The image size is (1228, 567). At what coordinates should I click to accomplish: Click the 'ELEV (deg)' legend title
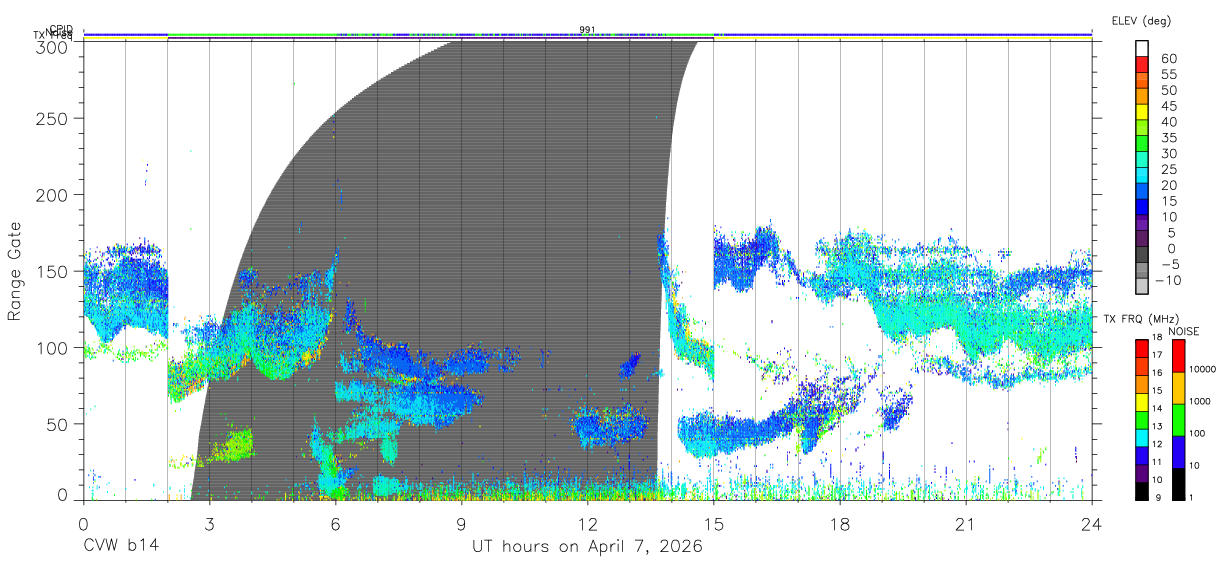click(1141, 20)
